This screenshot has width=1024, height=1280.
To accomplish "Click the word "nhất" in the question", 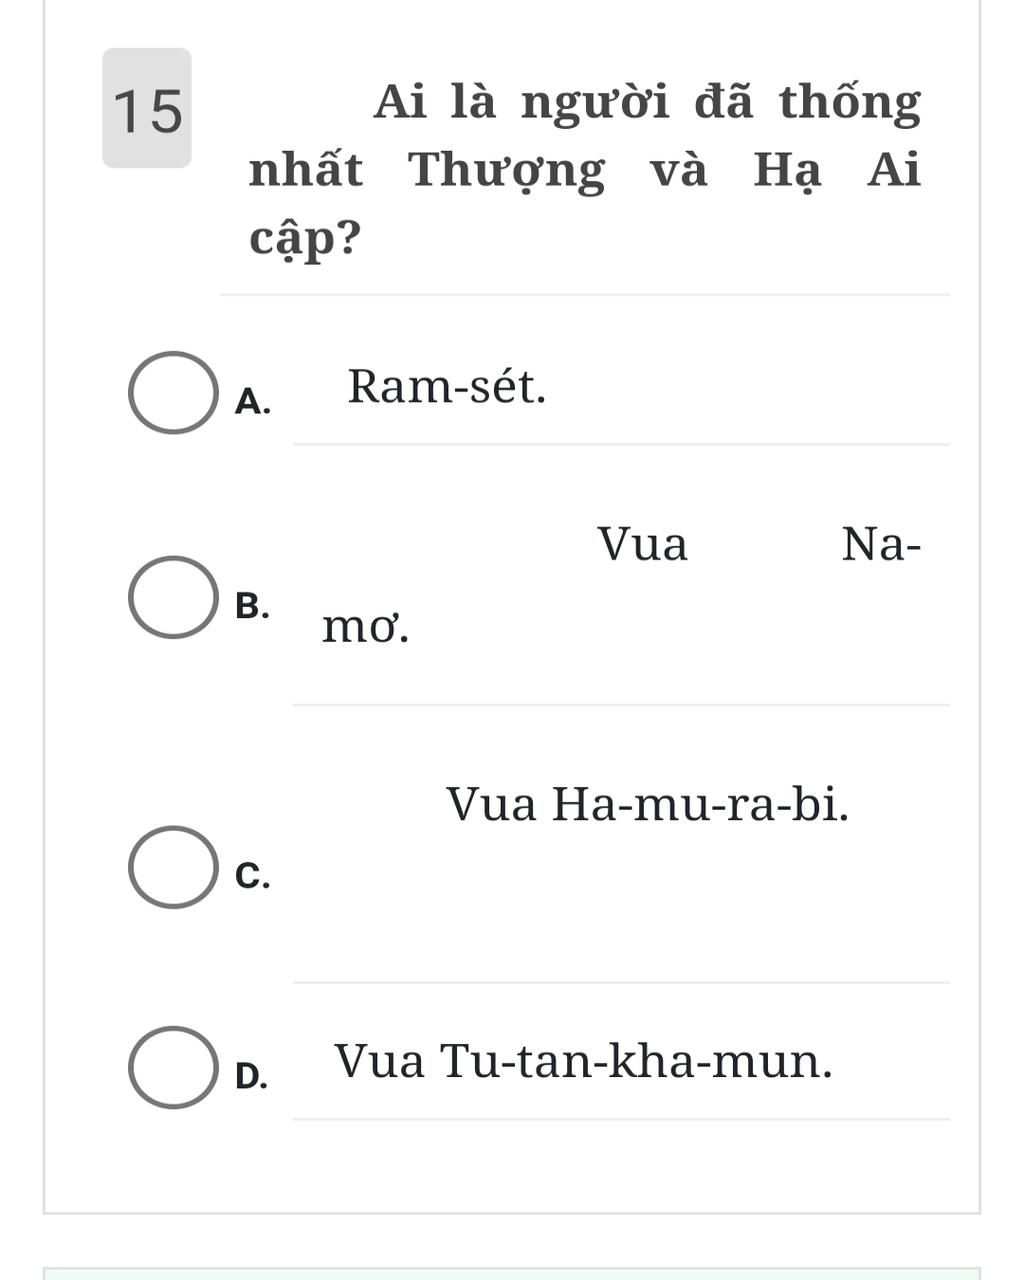I will point(306,170).
